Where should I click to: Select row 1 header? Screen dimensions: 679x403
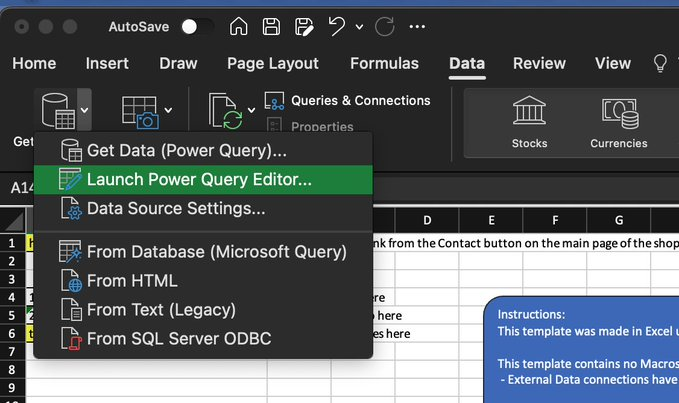[12, 243]
